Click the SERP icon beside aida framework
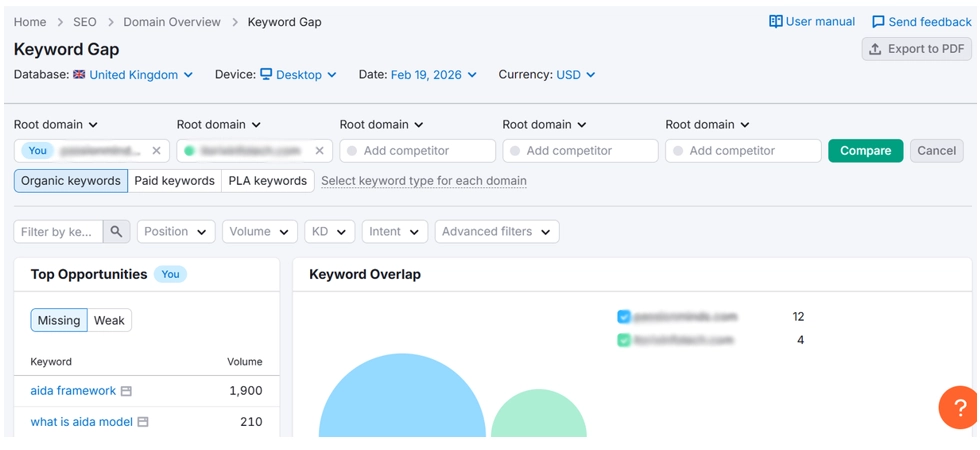 126,391
